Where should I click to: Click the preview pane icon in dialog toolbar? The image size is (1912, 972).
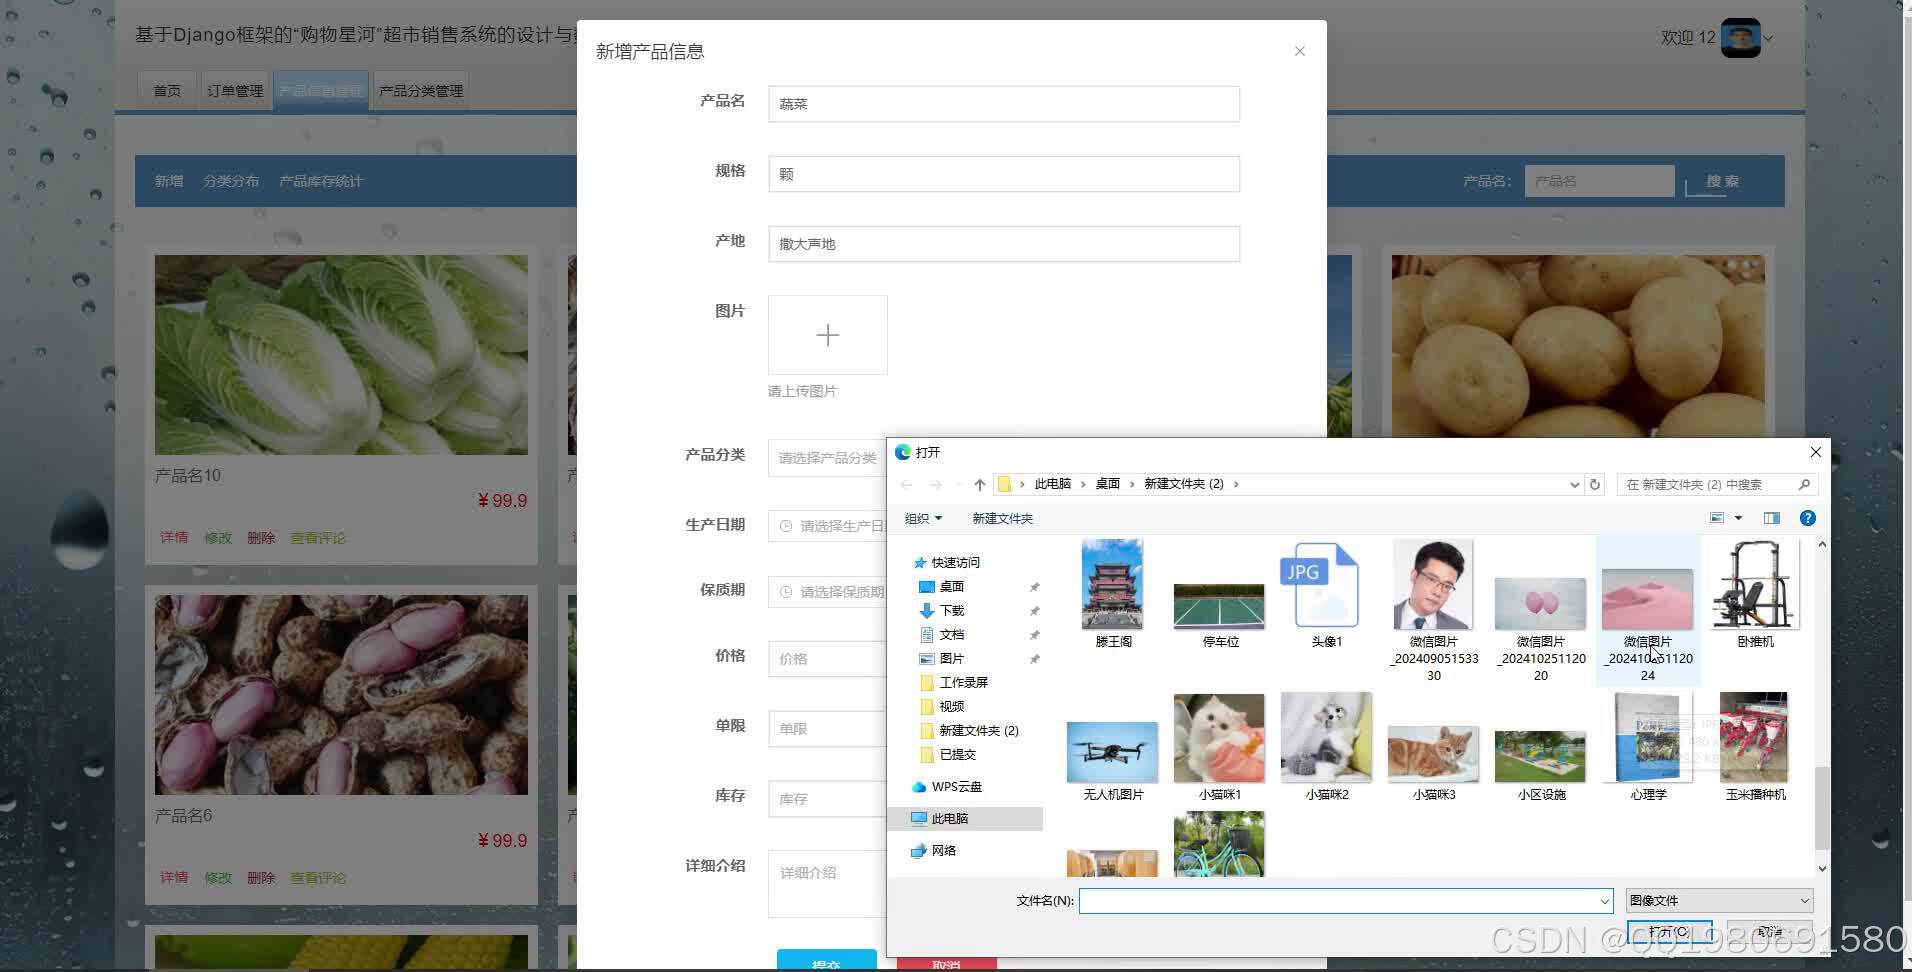click(x=1771, y=518)
